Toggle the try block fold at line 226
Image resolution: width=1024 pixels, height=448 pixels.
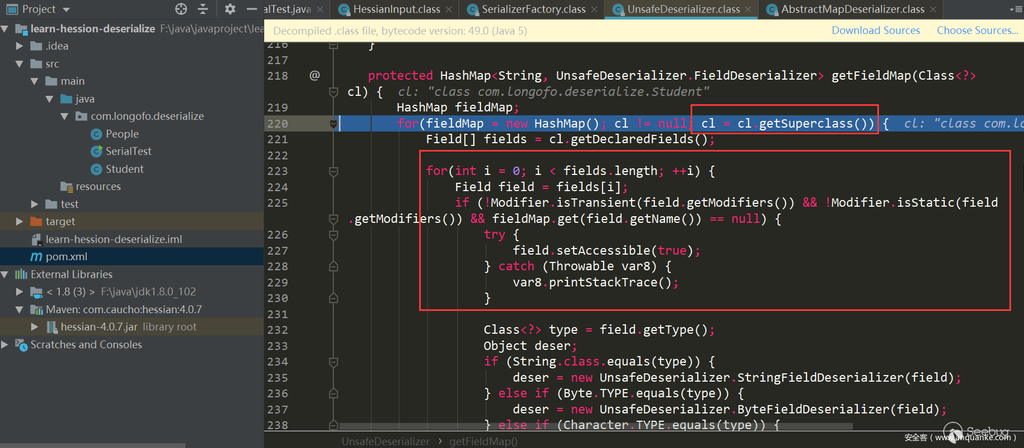pyautogui.click(x=334, y=234)
